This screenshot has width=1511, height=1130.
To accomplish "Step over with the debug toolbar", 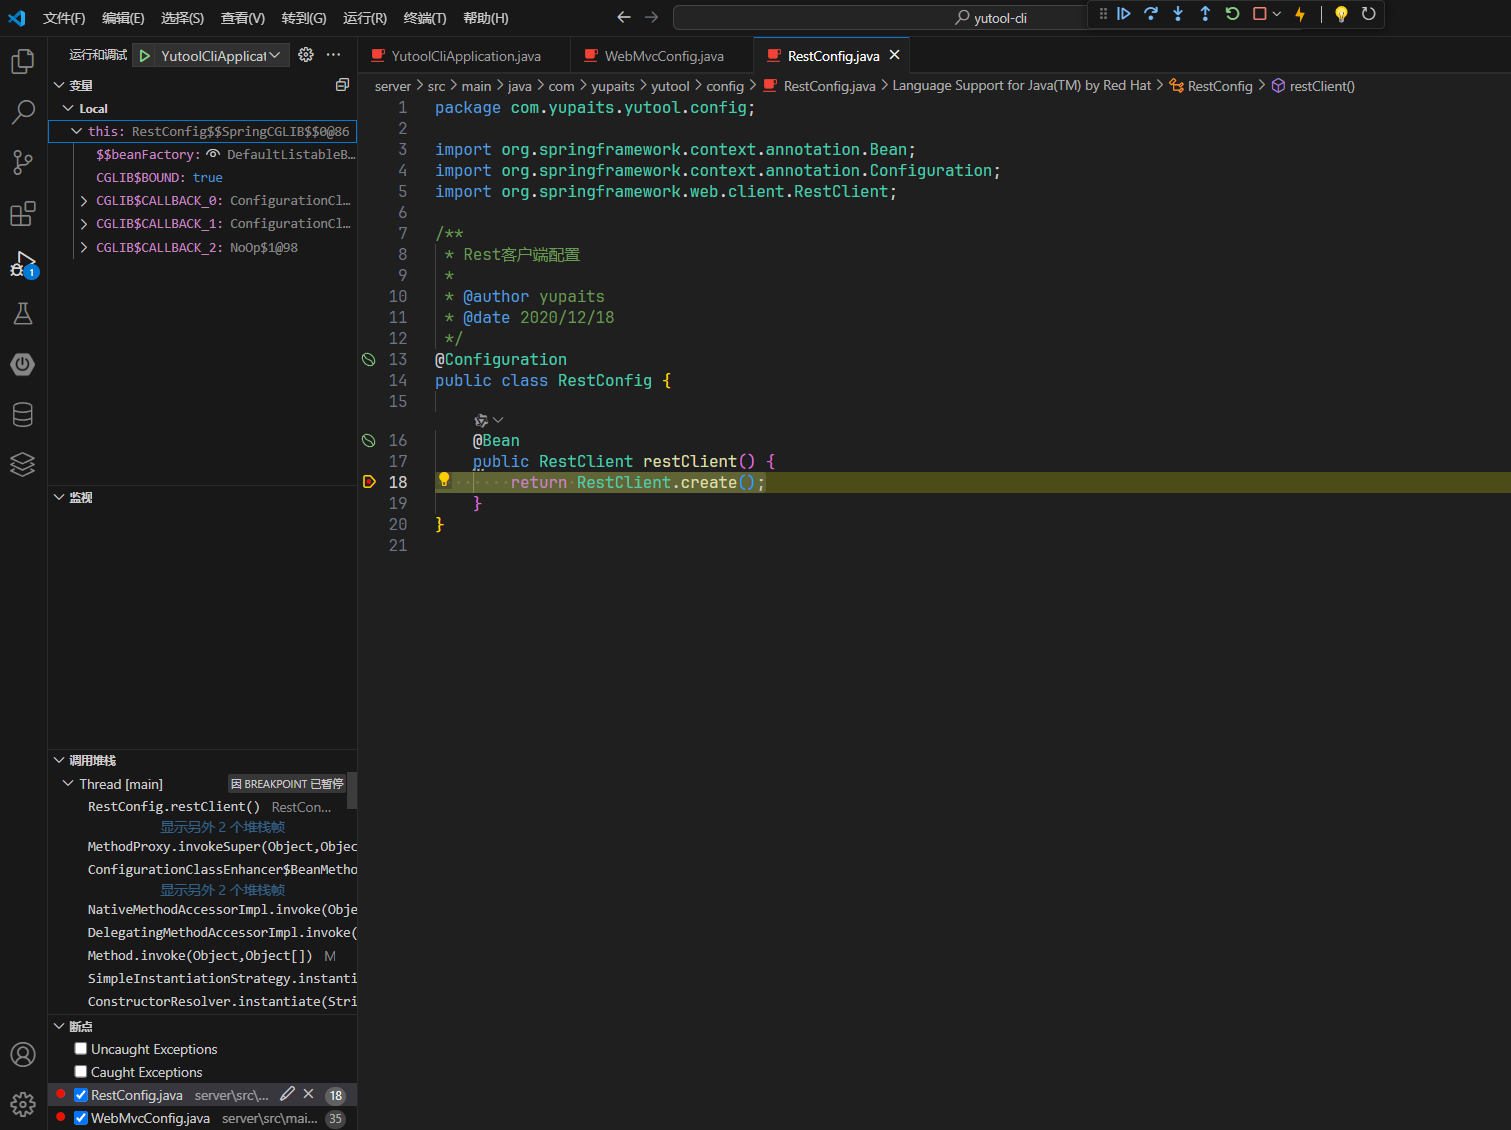I will (1151, 14).
